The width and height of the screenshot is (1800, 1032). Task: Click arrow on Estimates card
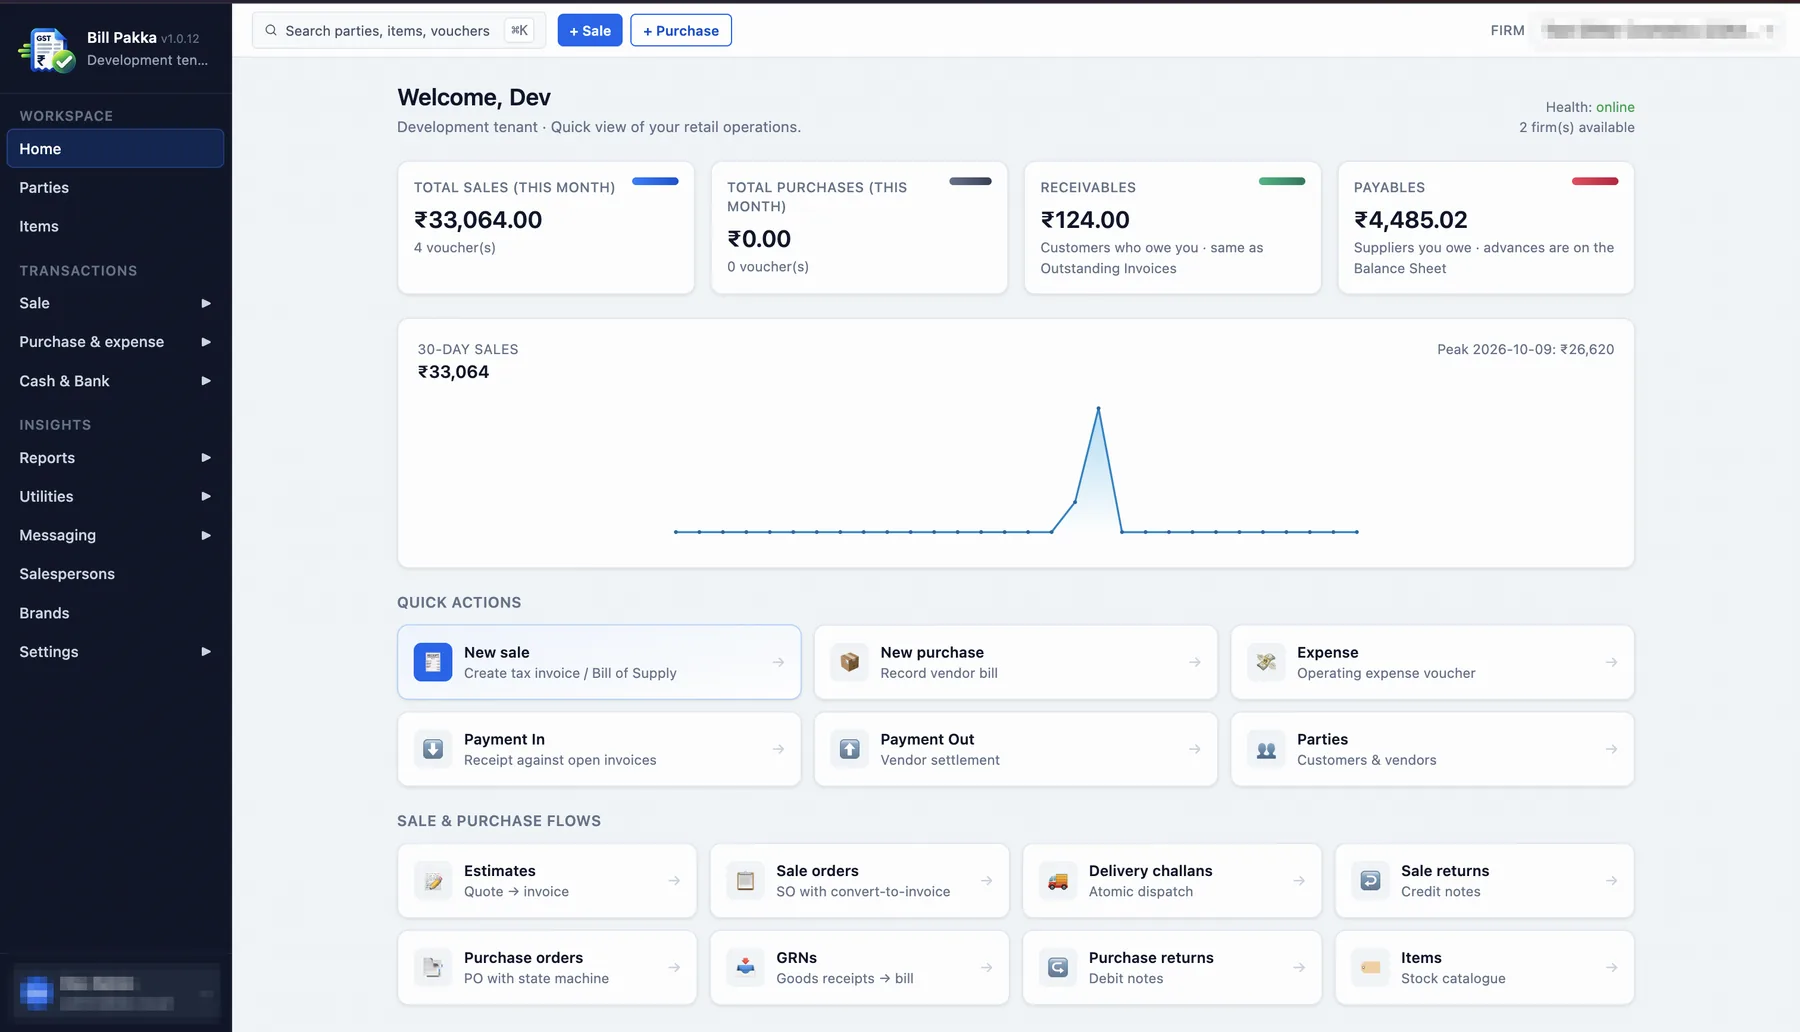click(674, 881)
